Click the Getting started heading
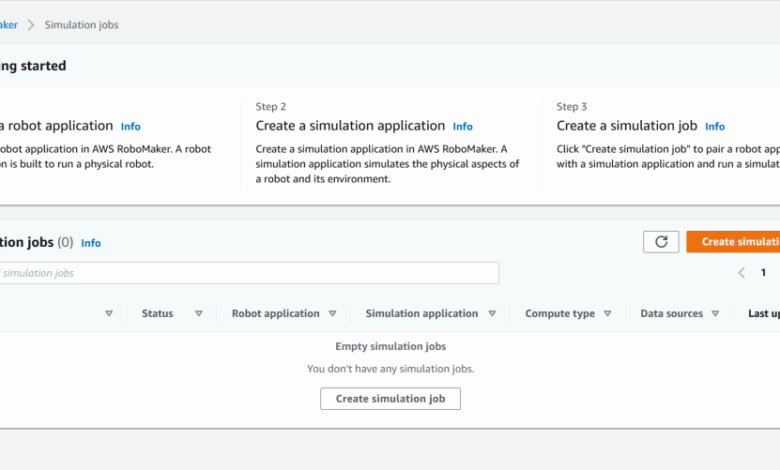The image size is (780, 470). [33, 66]
